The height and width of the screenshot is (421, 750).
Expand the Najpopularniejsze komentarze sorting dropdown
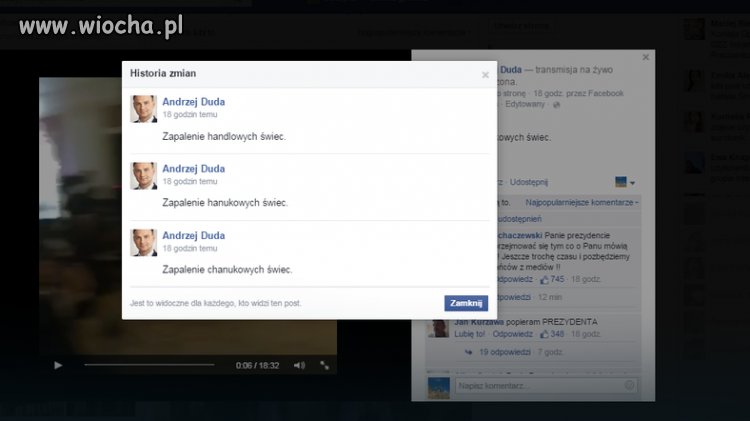point(582,203)
